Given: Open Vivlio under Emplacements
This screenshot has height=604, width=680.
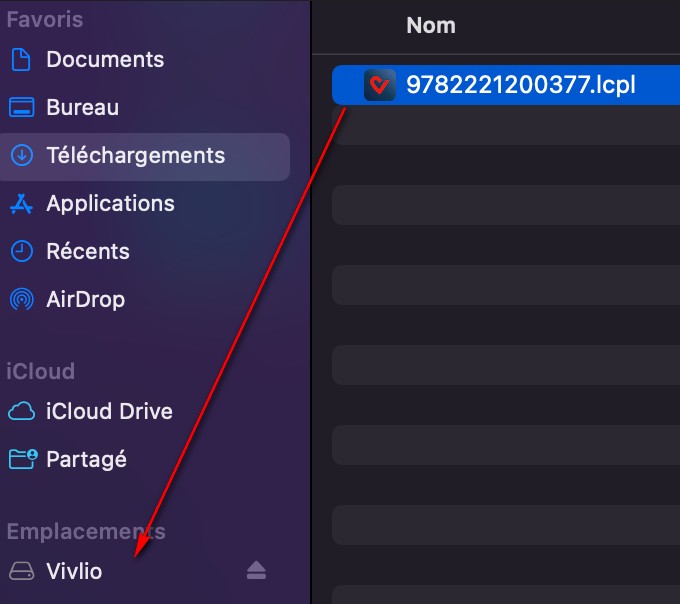Looking at the screenshot, I should click(74, 571).
